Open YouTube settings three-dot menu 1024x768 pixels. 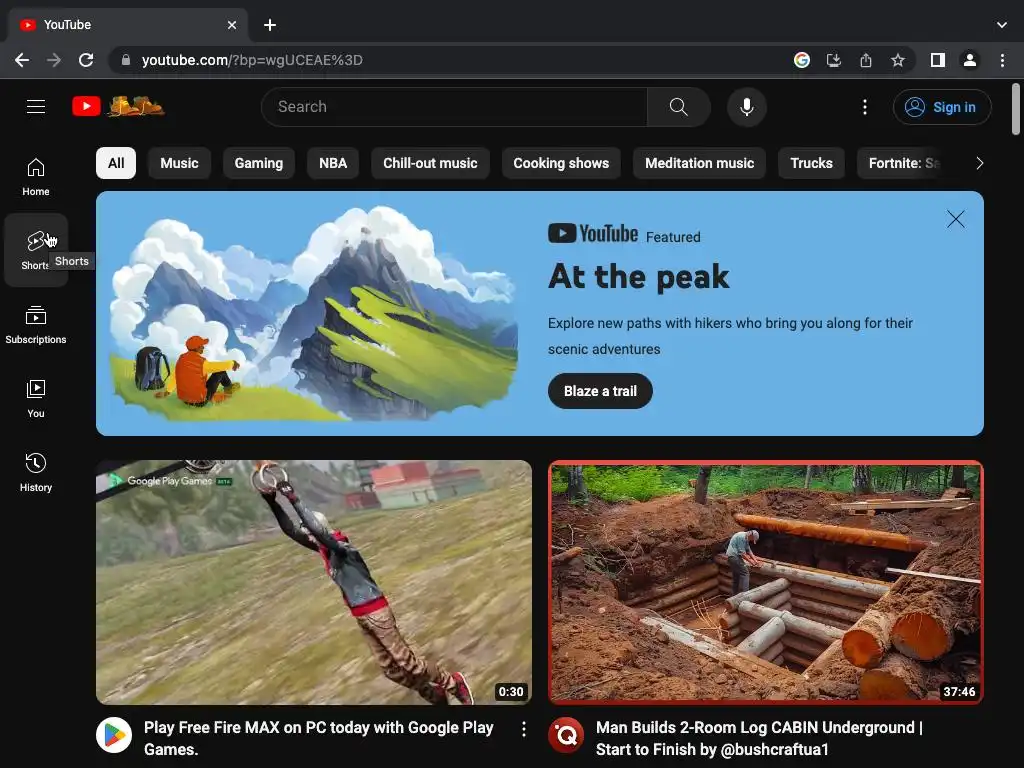[x=865, y=107]
